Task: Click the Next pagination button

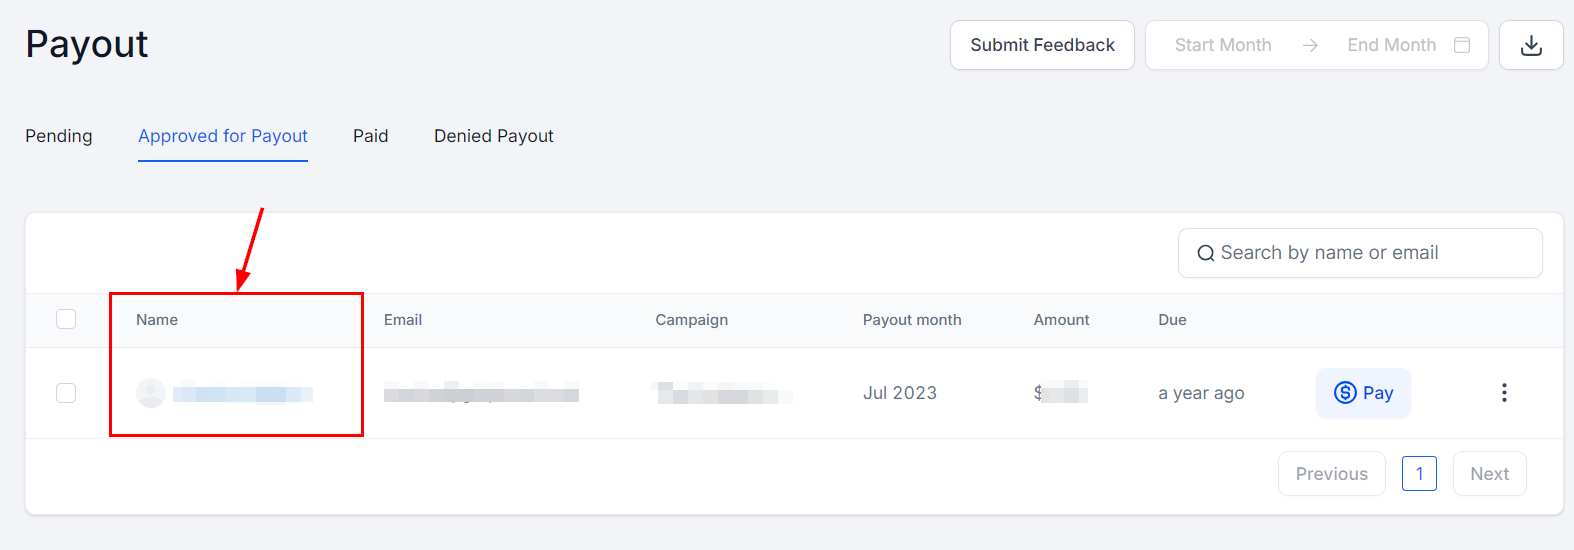Action: pyautogui.click(x=1489, y=474)
